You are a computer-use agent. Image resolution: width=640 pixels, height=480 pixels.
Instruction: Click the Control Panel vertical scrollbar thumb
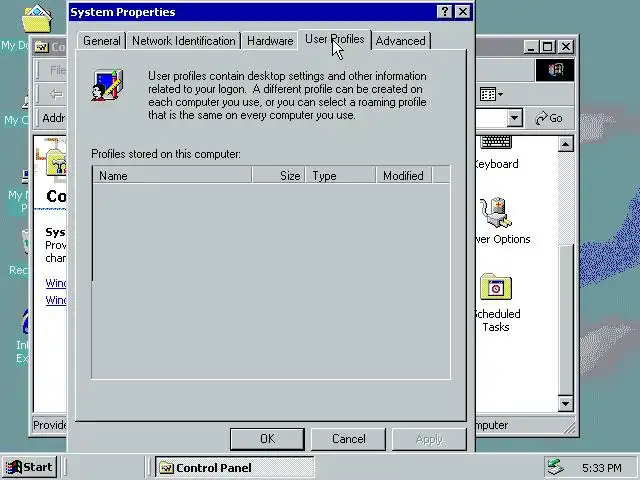(x=566, y=320)
